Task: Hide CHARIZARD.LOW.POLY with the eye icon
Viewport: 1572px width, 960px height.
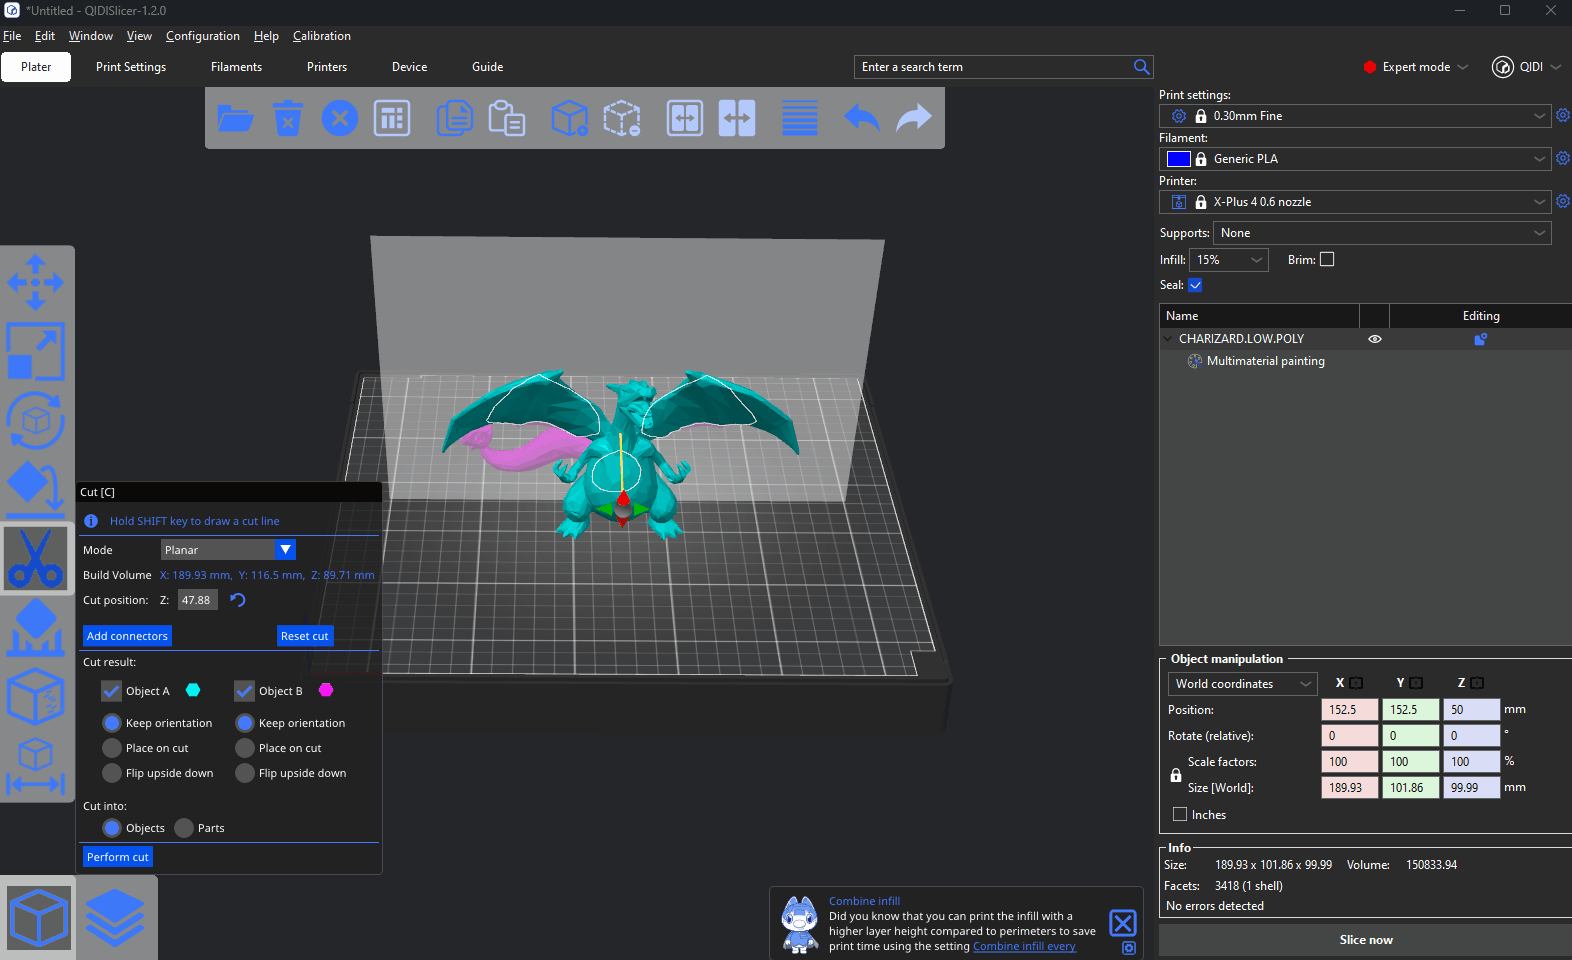Action: pos(1375,339)
